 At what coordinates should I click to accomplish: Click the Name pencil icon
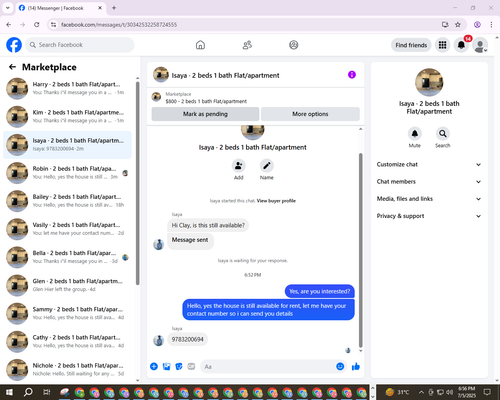pyautogui.click(x=267, y=166)
